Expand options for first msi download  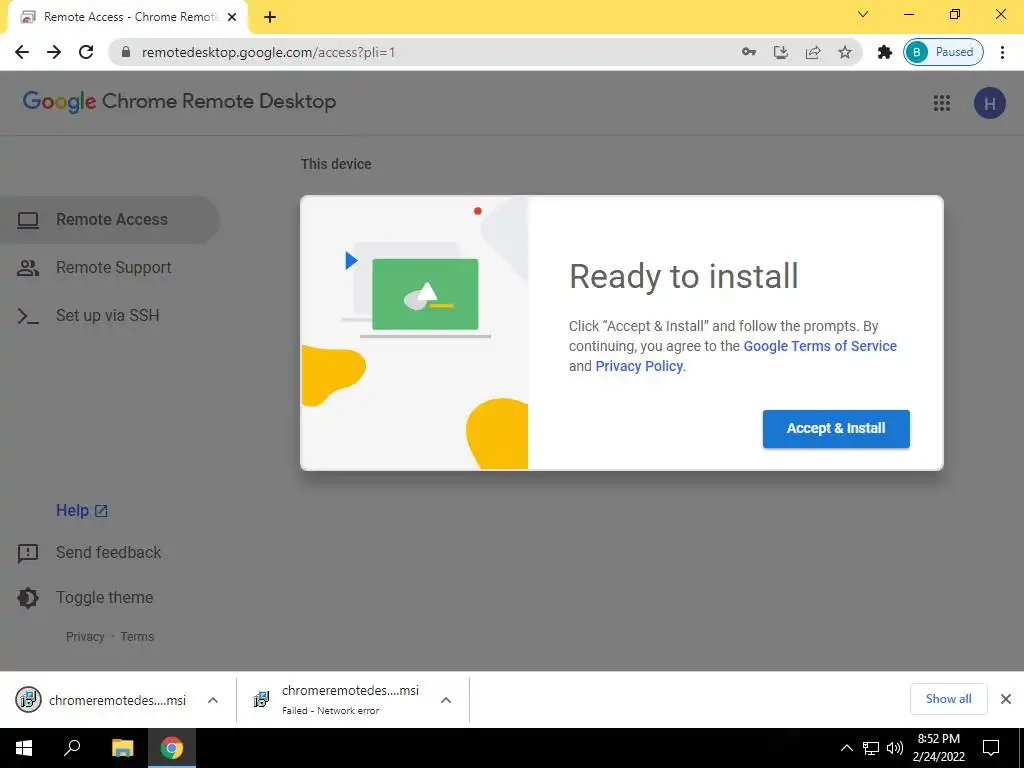[212, 700]
